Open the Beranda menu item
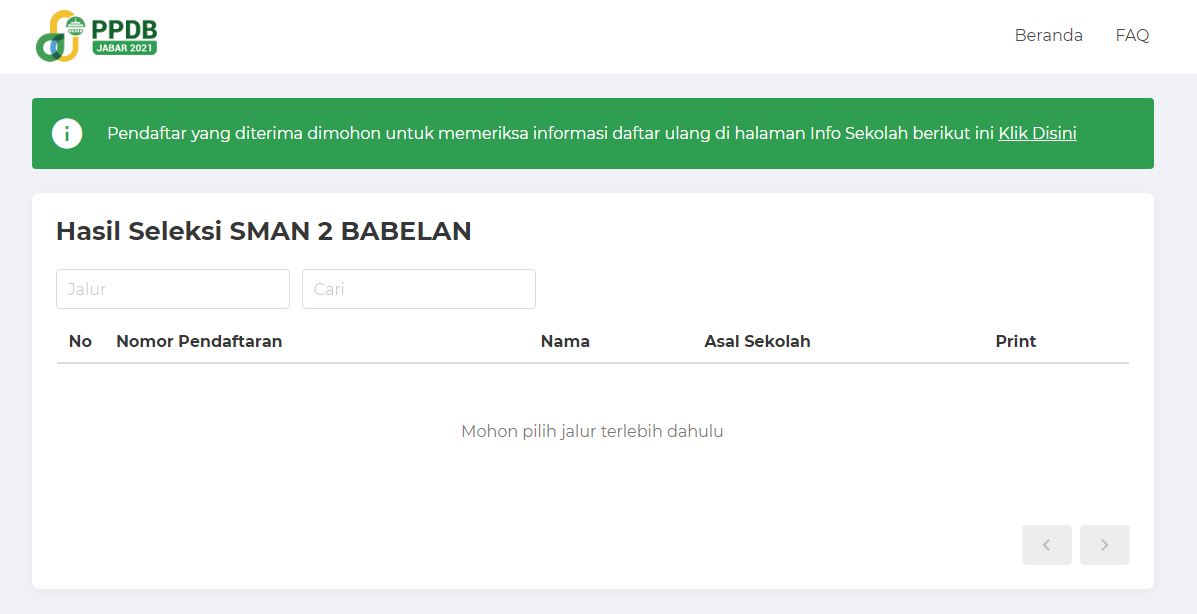 1048,36
